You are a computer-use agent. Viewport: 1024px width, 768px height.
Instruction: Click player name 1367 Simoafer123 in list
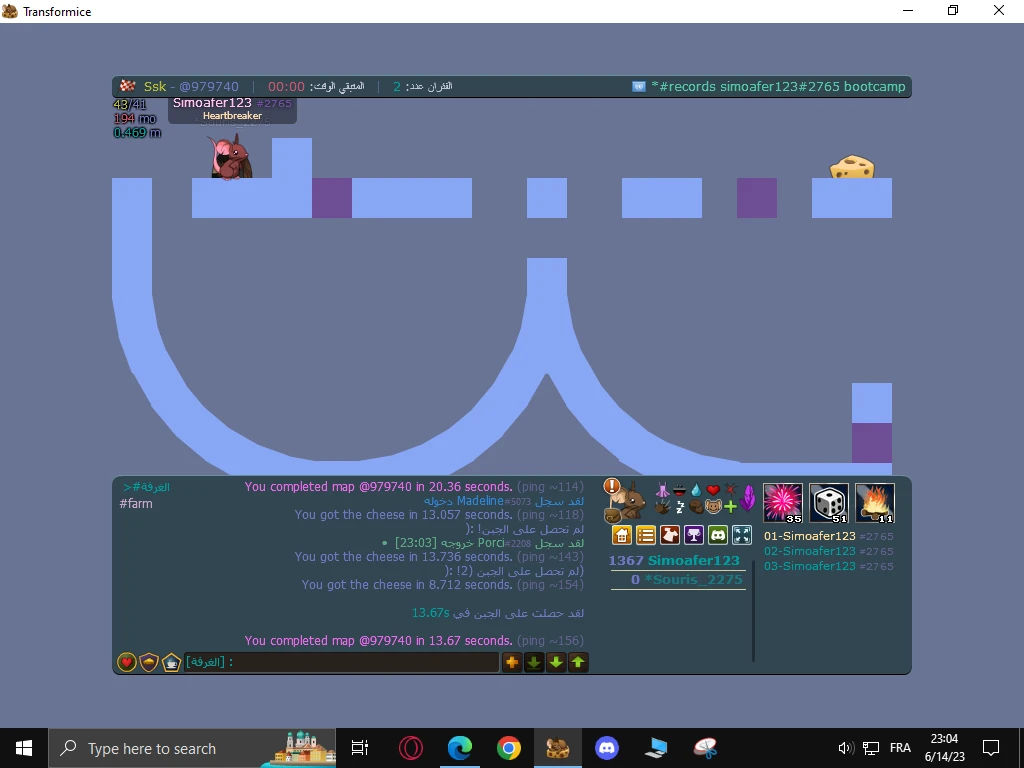click(x=674, y=560)
